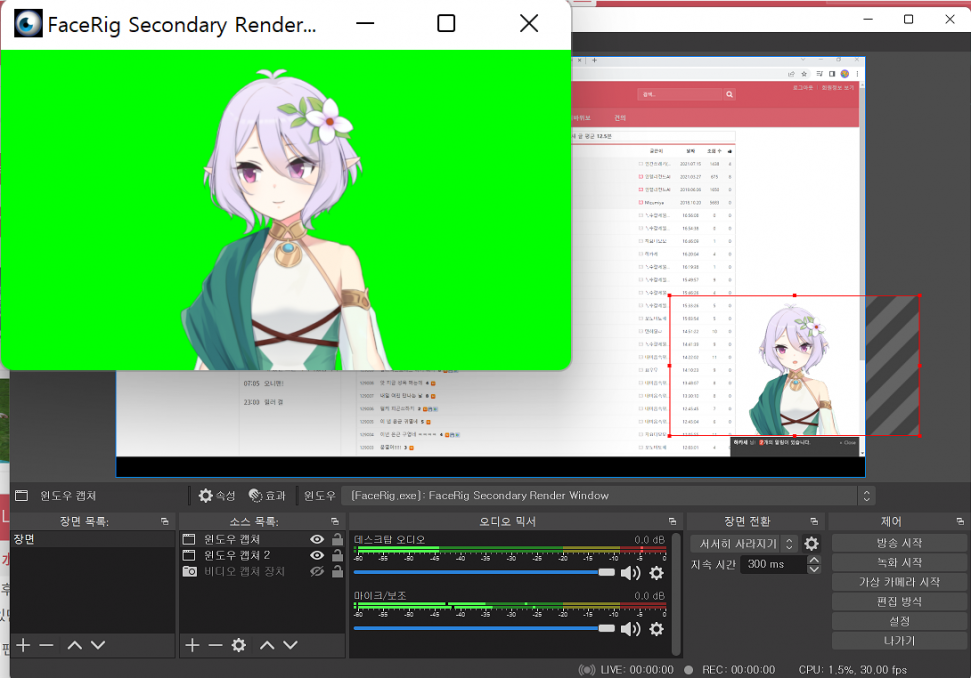Open source properties gear in source list toolbar
The width and height of the screenshot is (971, 678).
238,645
